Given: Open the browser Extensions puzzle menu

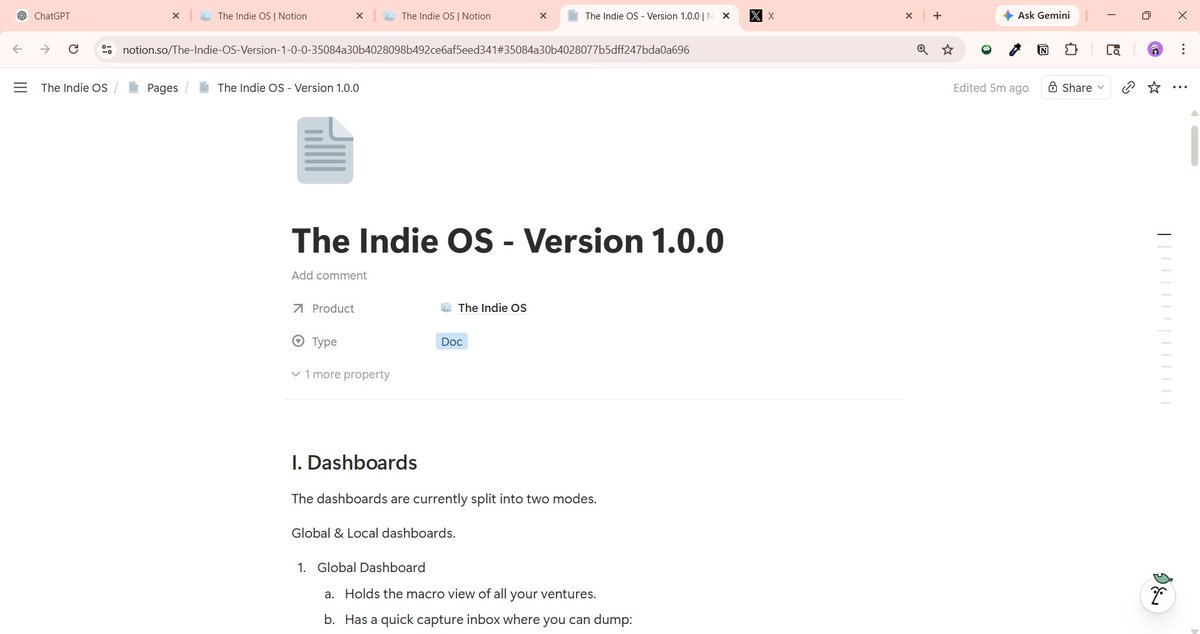Looking at the screenshot, I should [1071, 49].
